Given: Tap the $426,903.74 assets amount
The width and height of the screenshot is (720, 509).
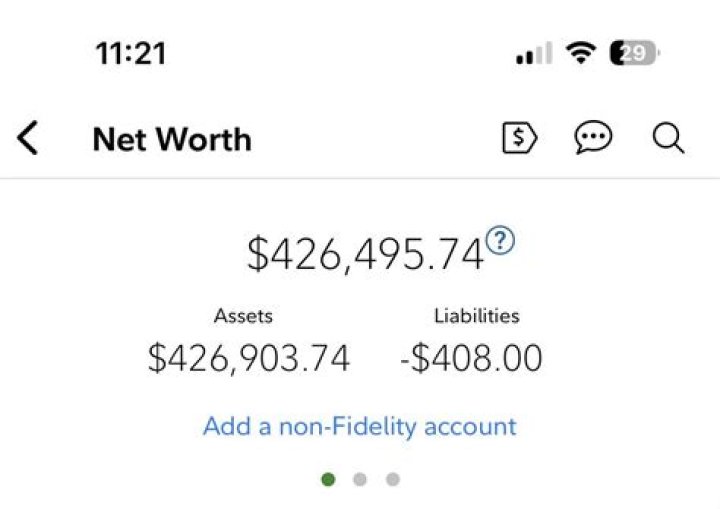Looking at the screenshot, I should [249, 358].
